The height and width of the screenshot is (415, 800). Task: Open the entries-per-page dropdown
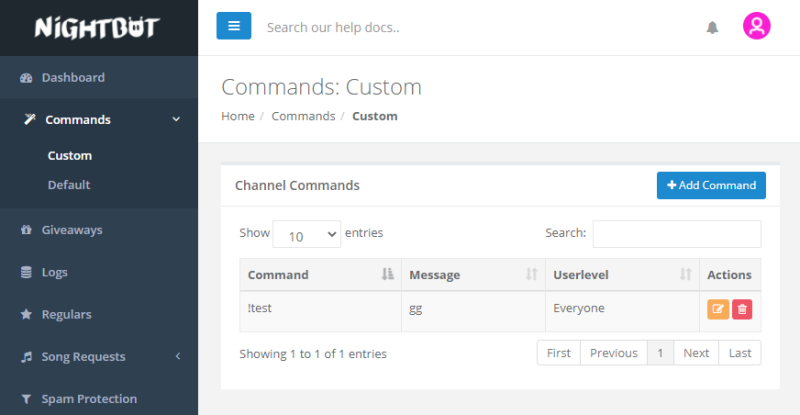click(306, 235)
